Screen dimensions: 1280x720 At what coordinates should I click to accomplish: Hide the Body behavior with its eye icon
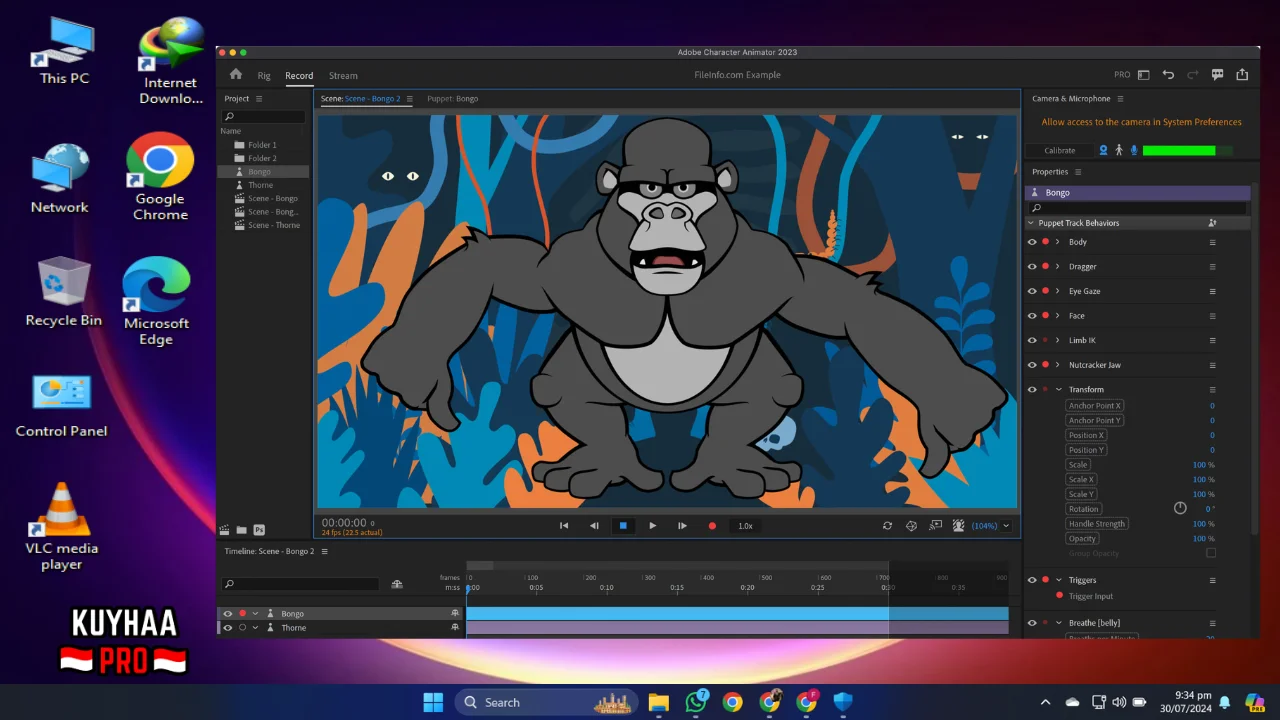coord(1032,242)
